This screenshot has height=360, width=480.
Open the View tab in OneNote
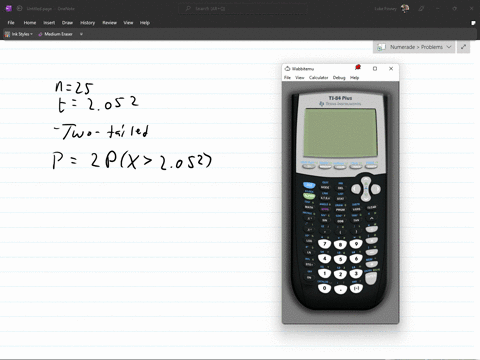[128, 23]
